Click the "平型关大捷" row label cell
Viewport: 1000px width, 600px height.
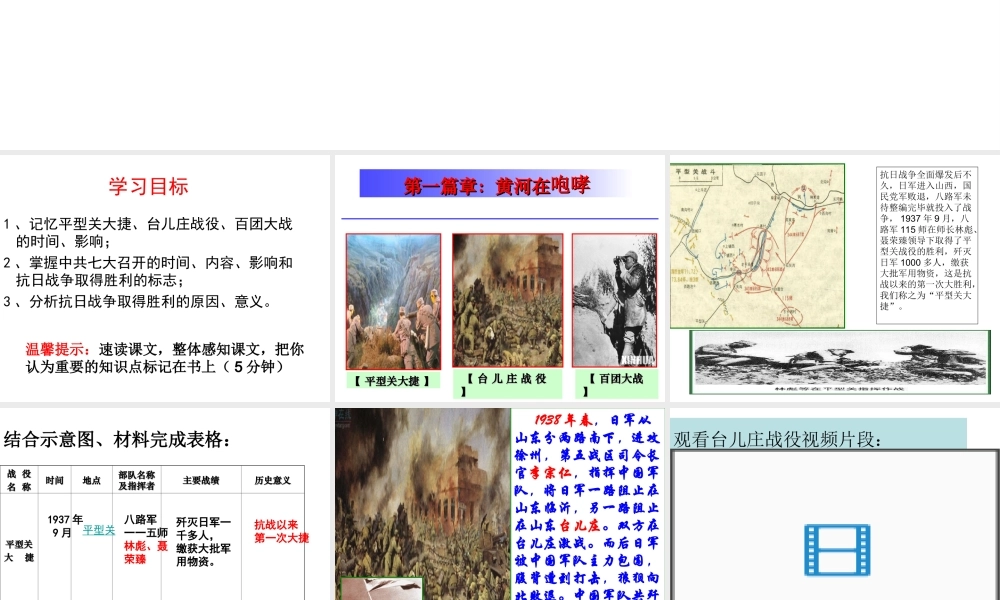tap(19, 550)
